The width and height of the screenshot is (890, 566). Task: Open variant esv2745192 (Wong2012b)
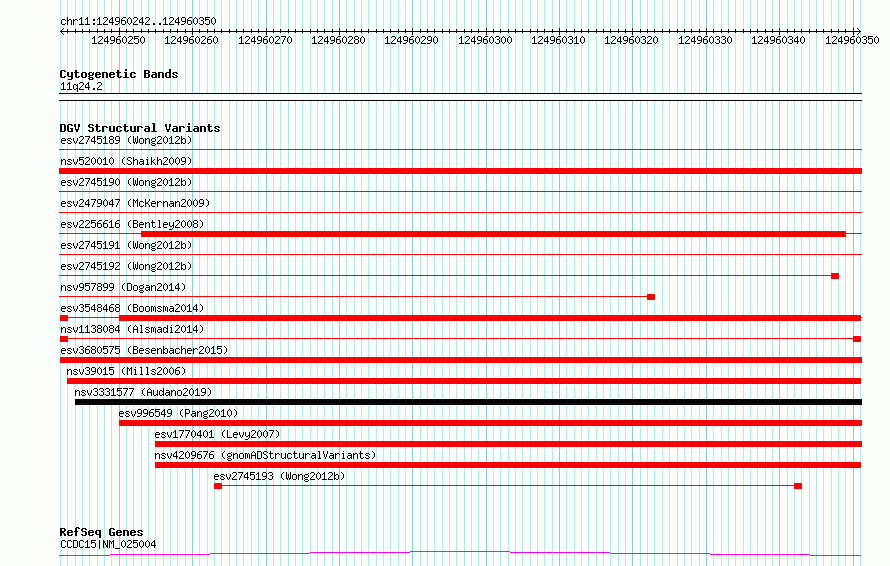click(126, 266)
